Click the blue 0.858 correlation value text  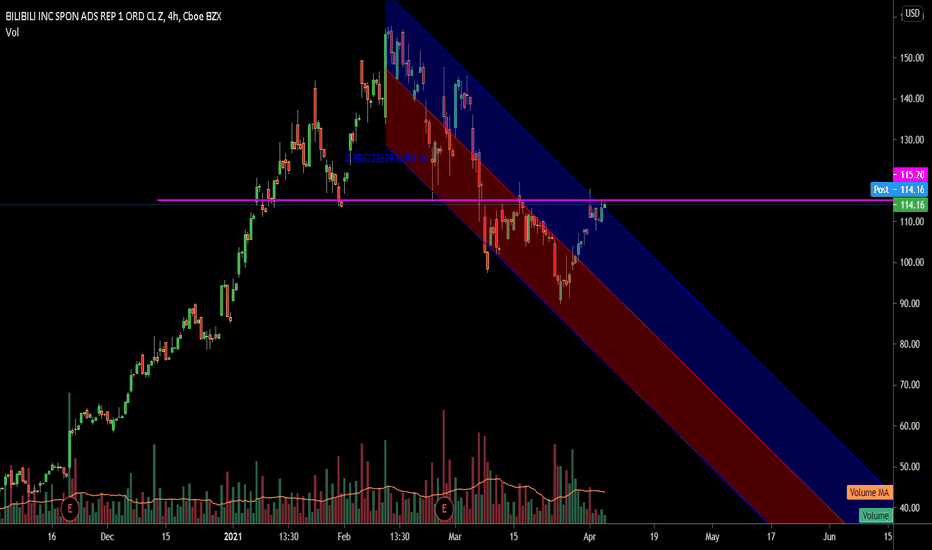[385, 158]
